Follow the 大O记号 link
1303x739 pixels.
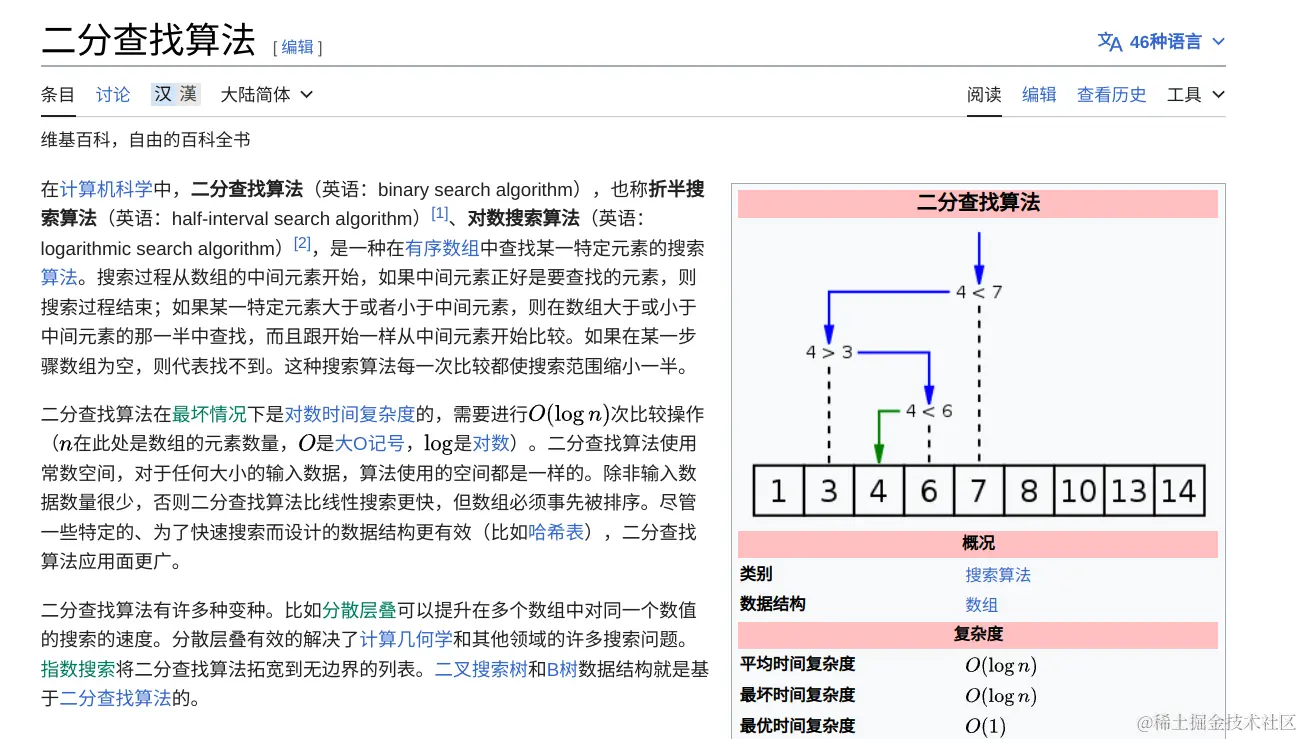pos(370,443)
